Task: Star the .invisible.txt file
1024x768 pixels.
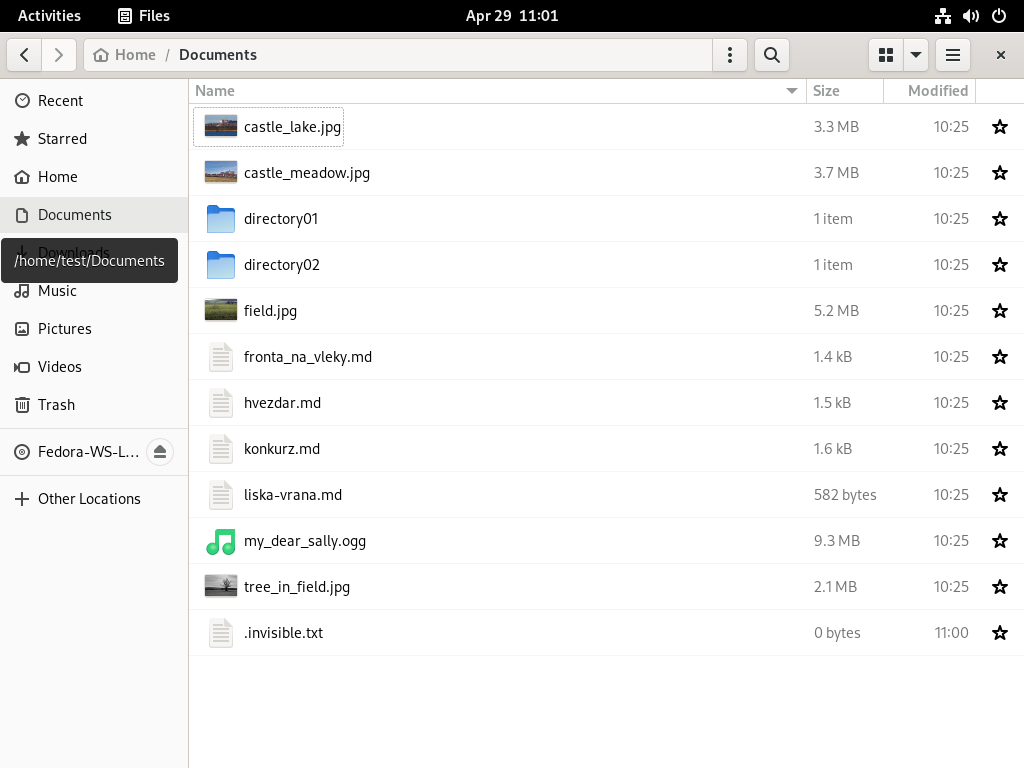Action: (1000, 633)
